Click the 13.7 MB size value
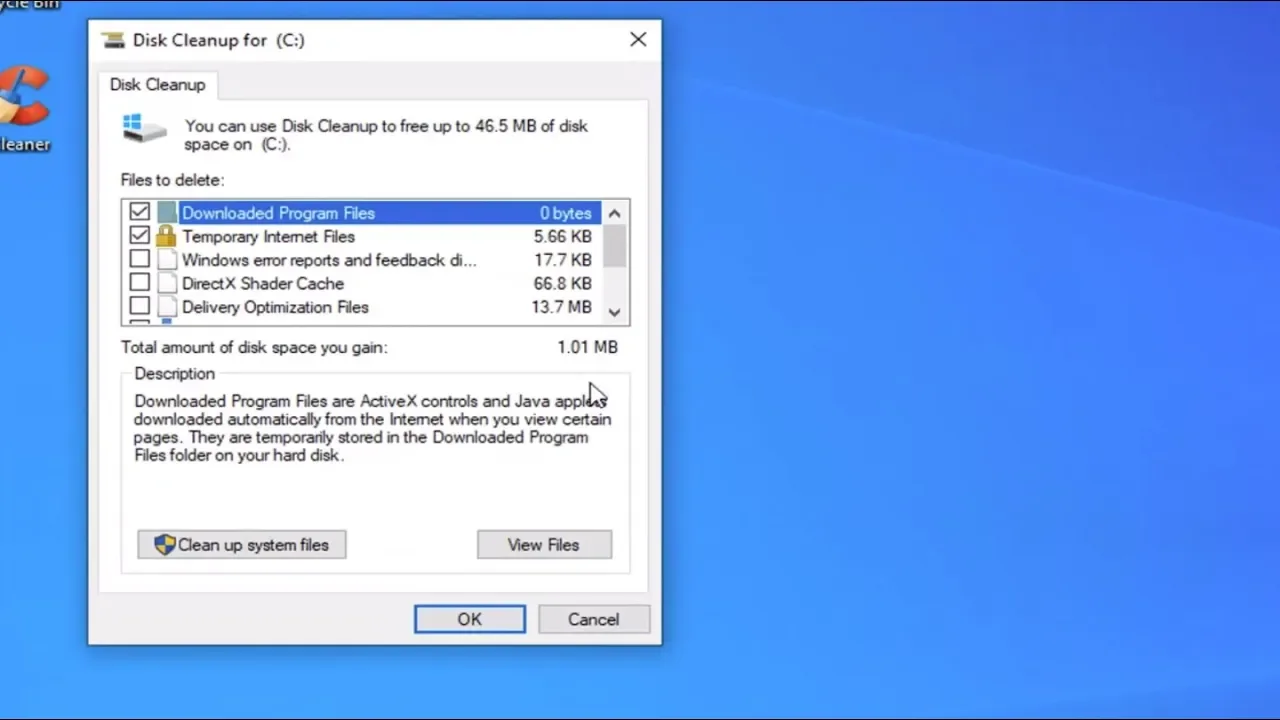Viewport: 1280px width, 720px height. (562, 307)
